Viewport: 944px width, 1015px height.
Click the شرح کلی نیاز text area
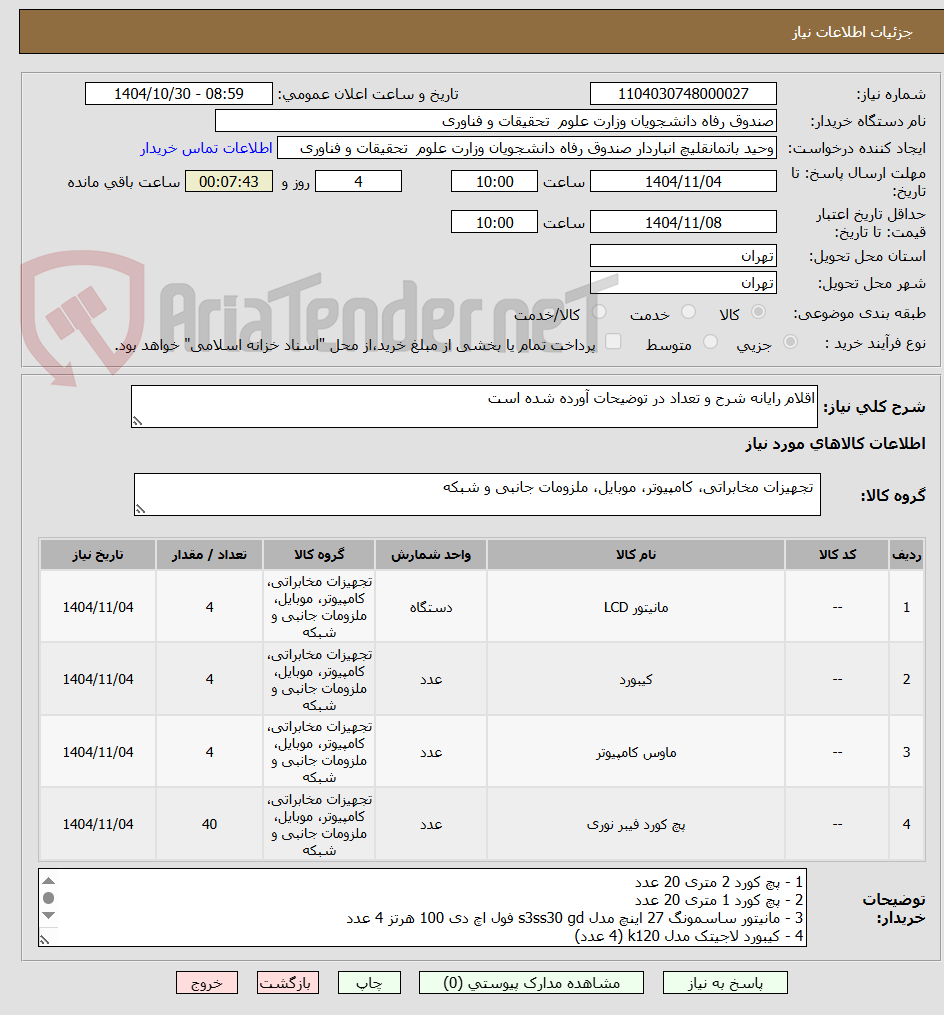tap(474, 407)
